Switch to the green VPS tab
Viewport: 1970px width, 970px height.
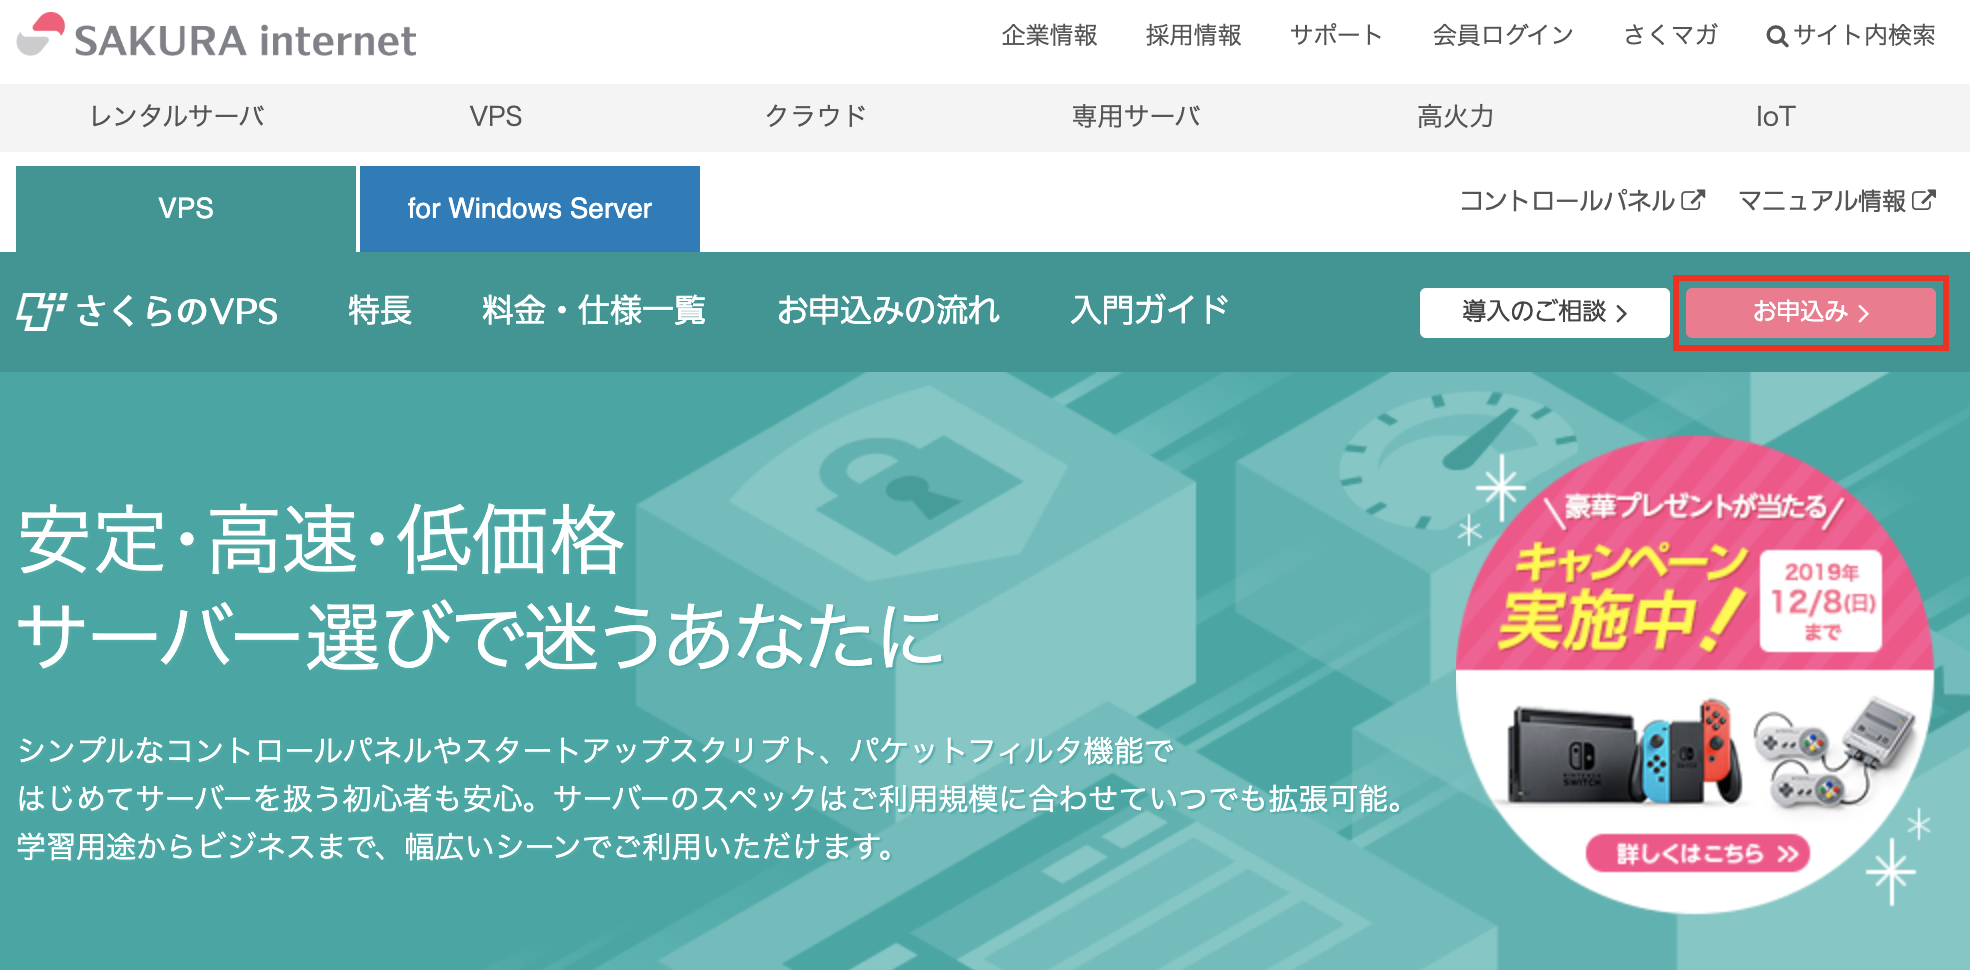pyautogui.click(x=186, y=209)
